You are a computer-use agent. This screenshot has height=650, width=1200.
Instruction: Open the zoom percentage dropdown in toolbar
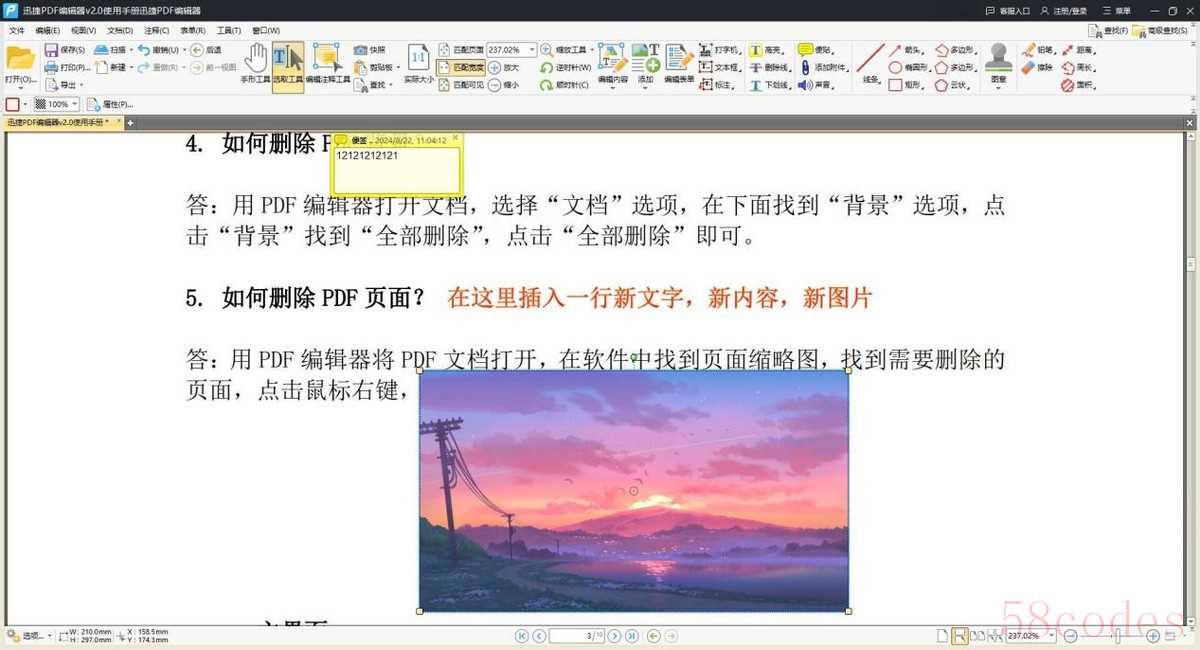coord(531,49)
